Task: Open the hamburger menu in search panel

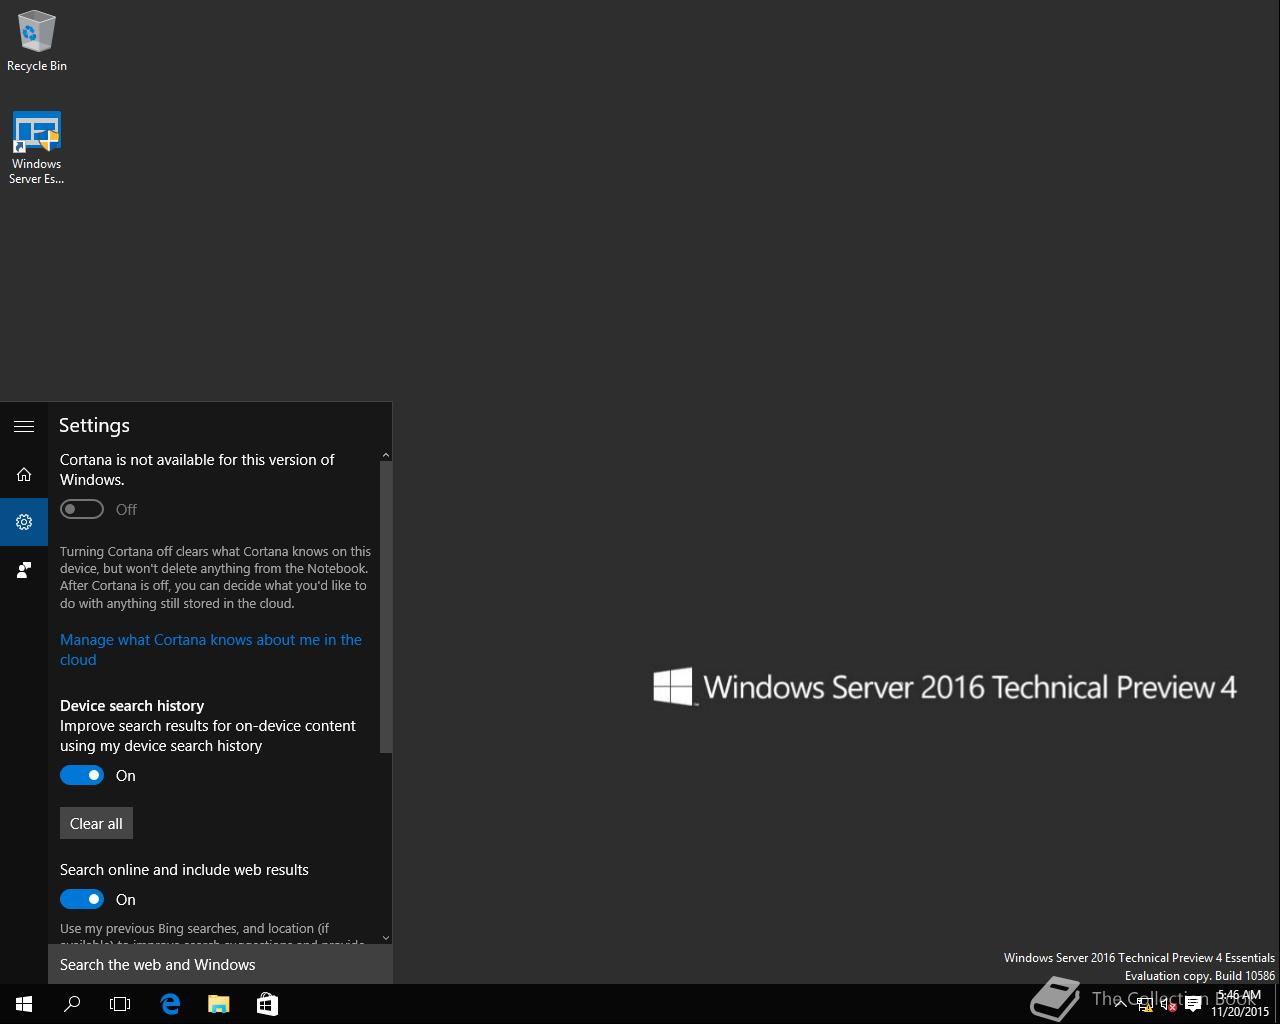Action: (x=24, y=426)
